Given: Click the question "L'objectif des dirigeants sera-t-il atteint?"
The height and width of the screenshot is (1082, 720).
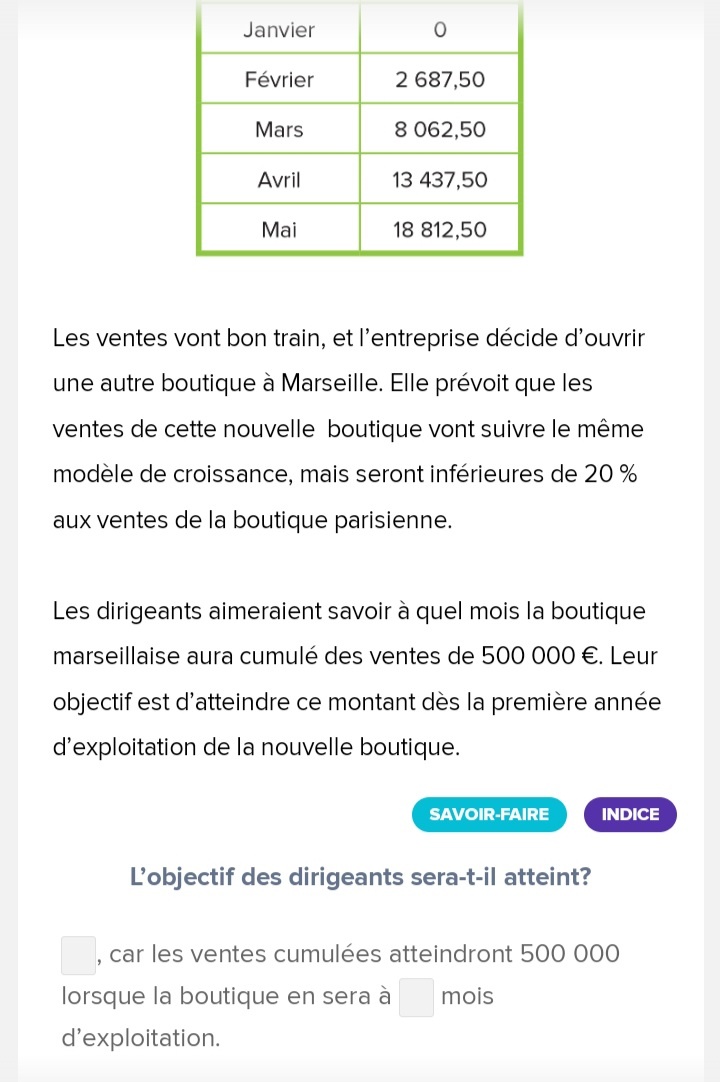Looking at the screenshot, I should pos(360,877).
